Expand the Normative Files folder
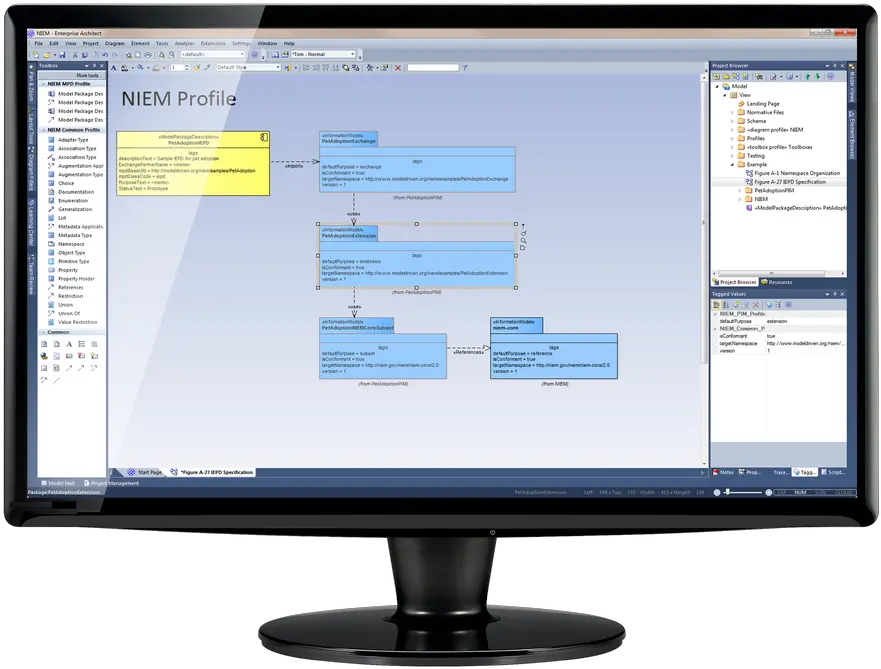 [x=732, y=112]
